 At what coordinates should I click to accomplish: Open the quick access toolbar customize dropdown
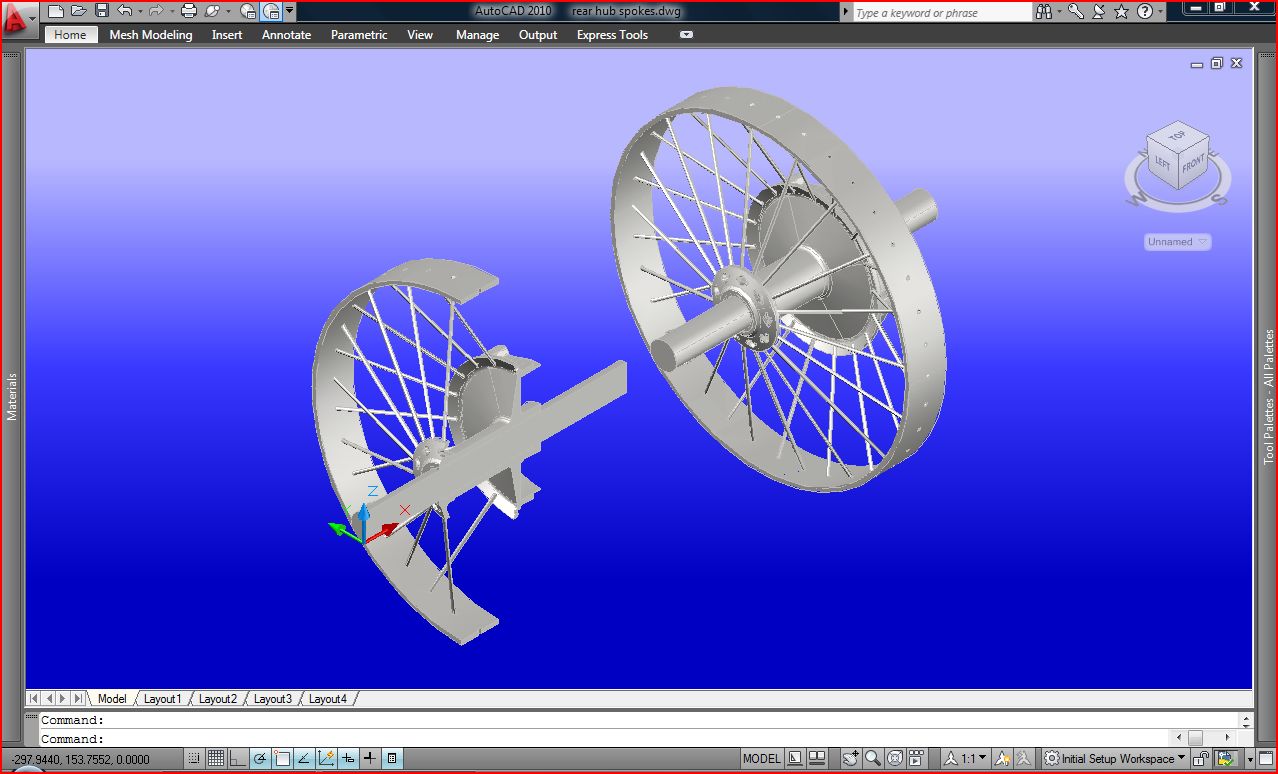pos(289,11)
